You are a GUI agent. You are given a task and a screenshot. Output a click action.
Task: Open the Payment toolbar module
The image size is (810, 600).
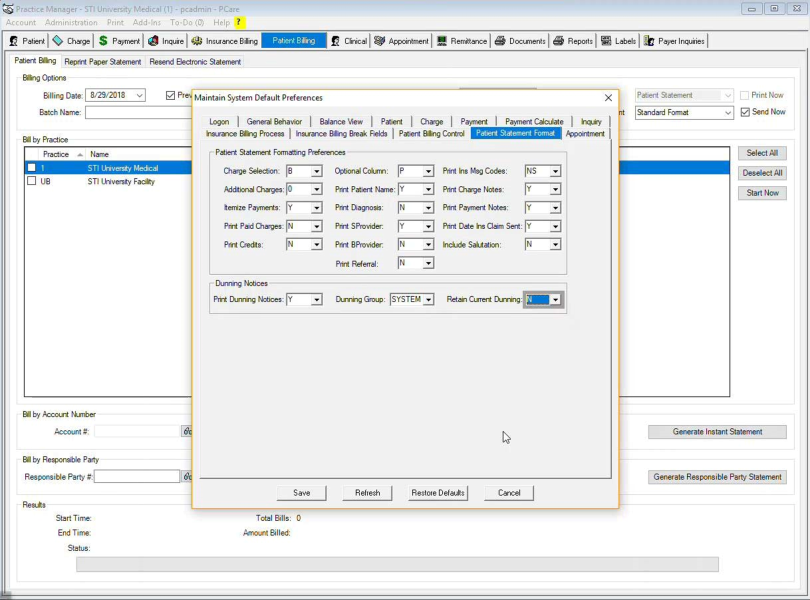pyautogui.click(x=119, y=41)
